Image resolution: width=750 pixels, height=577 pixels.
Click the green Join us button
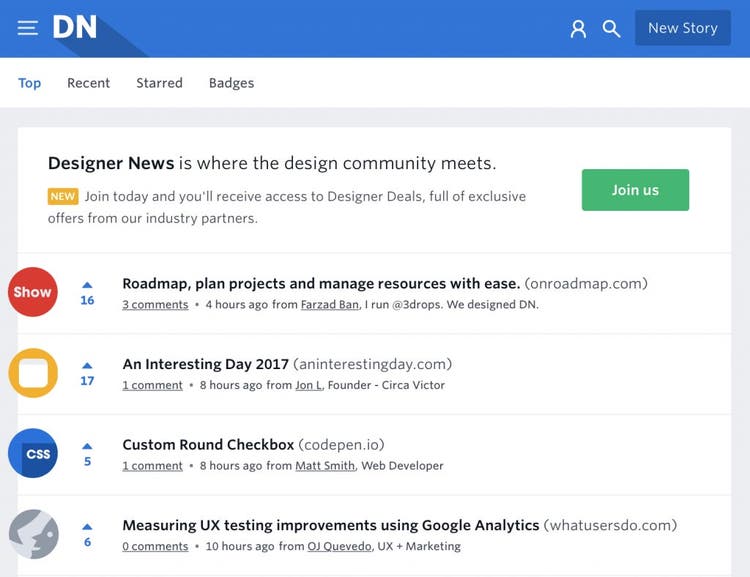(635, 190)
